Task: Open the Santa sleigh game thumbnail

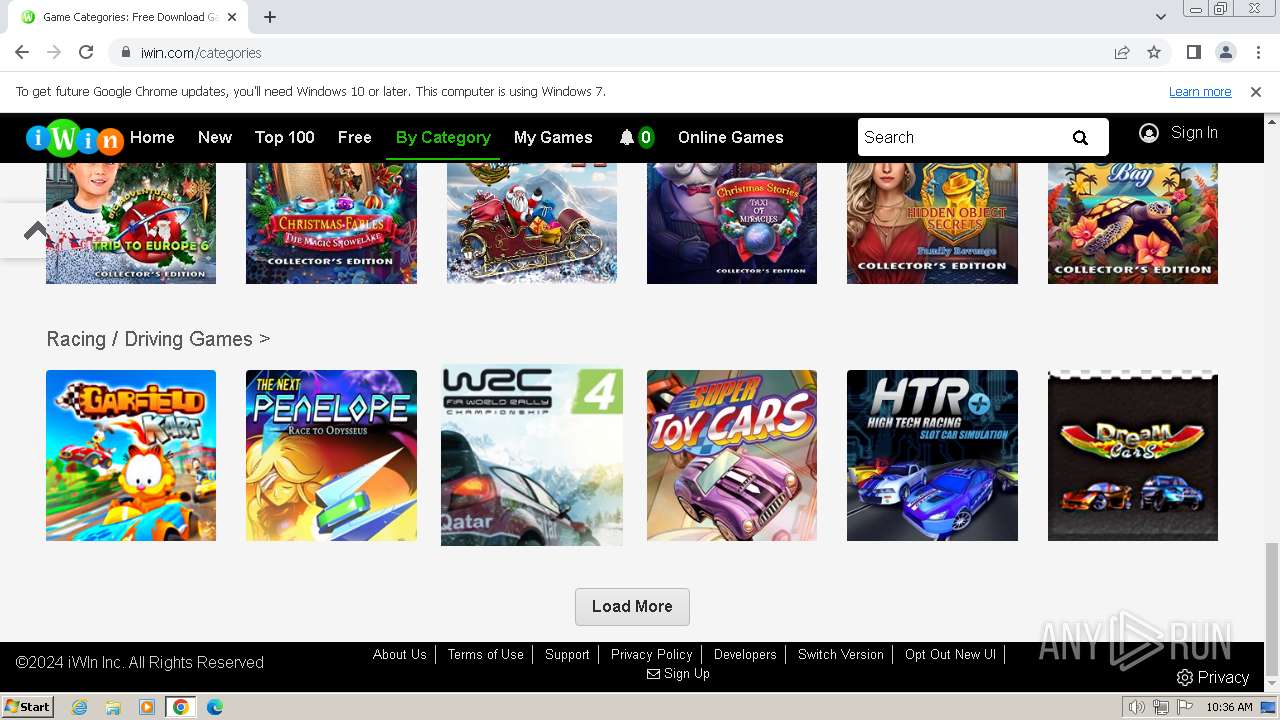Action: coord(532,223)
